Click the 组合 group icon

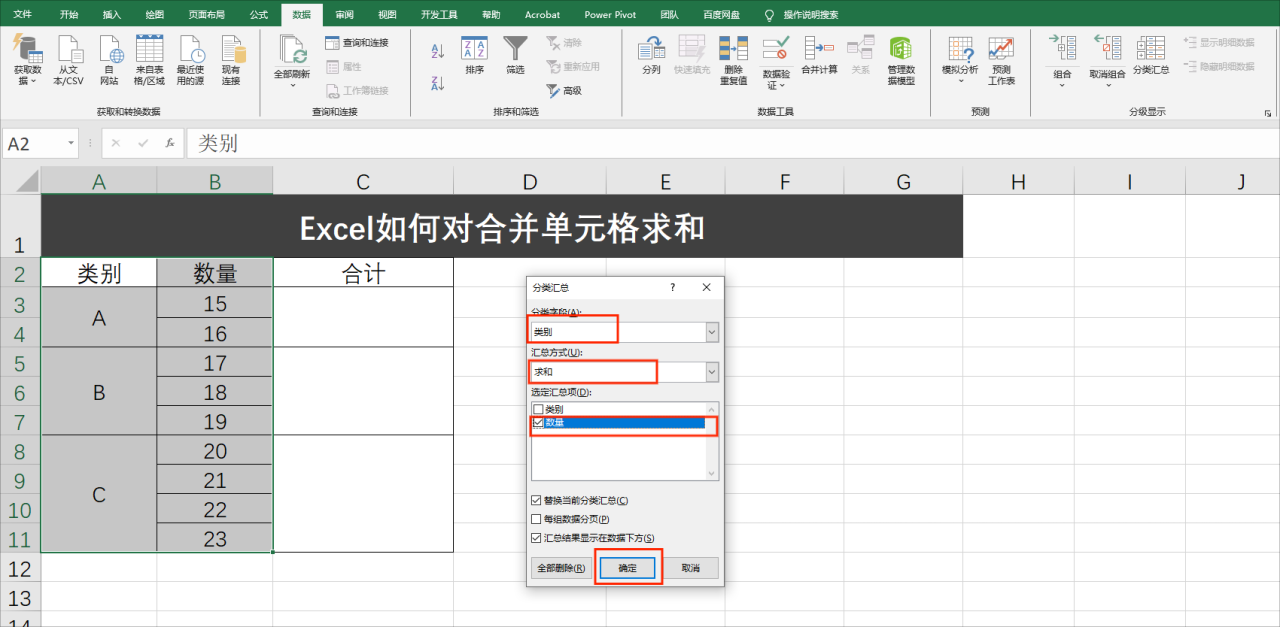[x=1063, y=50]
